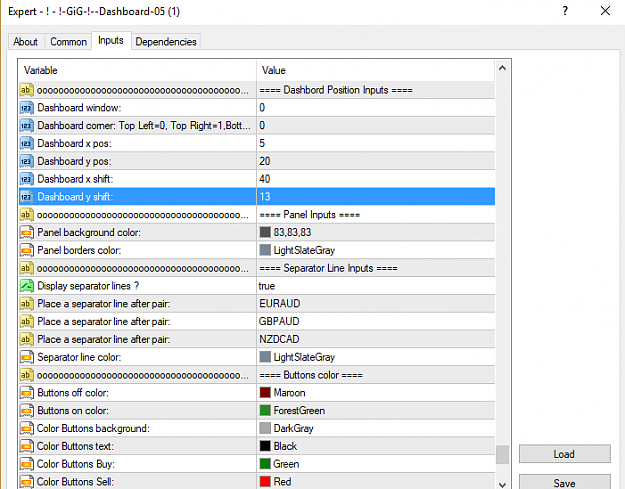
Task: Click the color icon beside Panel background color
Action: [26, 233]
